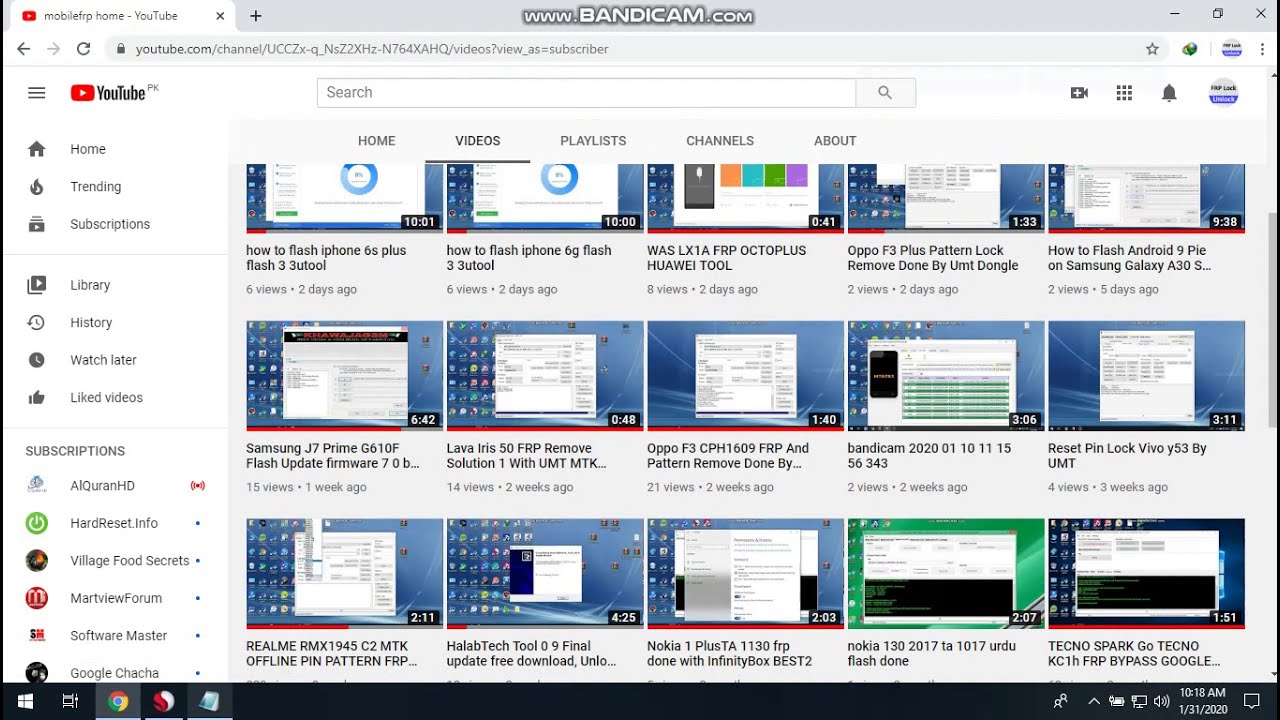The width and height of the screenshot is (1280, 720).
Task: Open the Chrome menu three dots
Action: point(1261,48)
